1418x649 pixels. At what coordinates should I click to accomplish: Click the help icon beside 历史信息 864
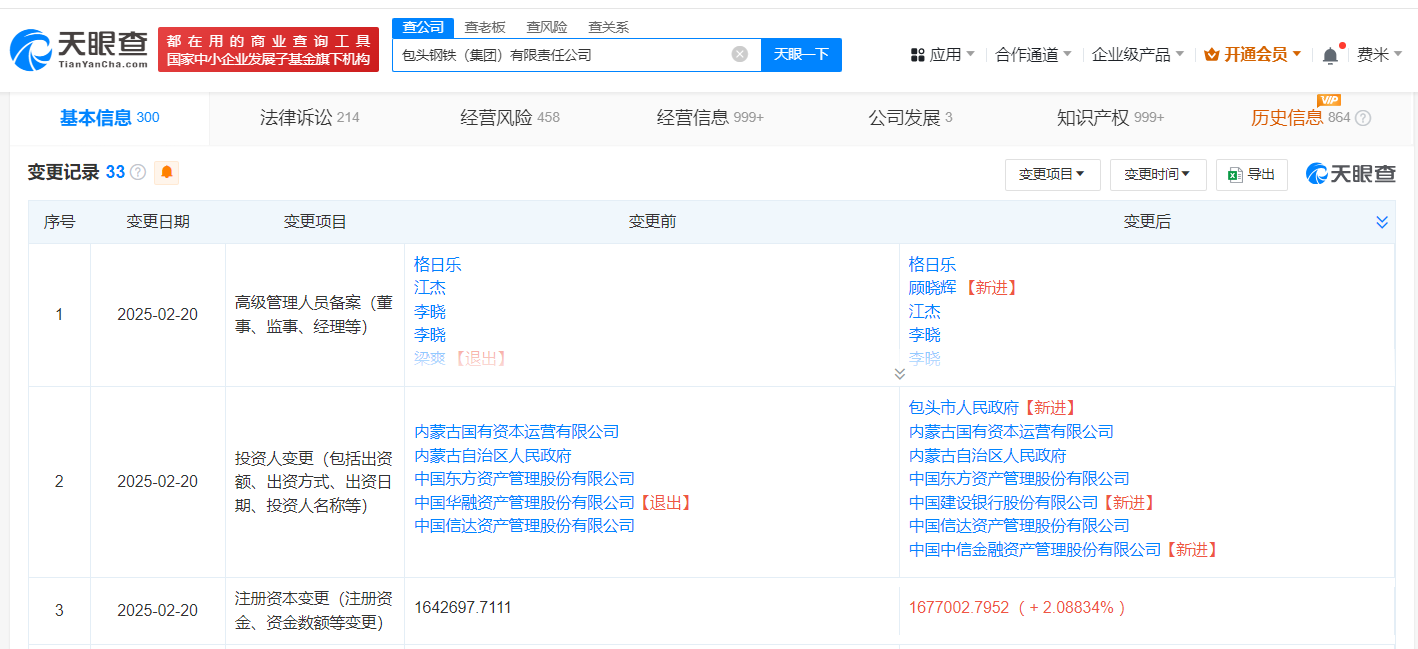pyautogui.click(x=1363, y=118)
